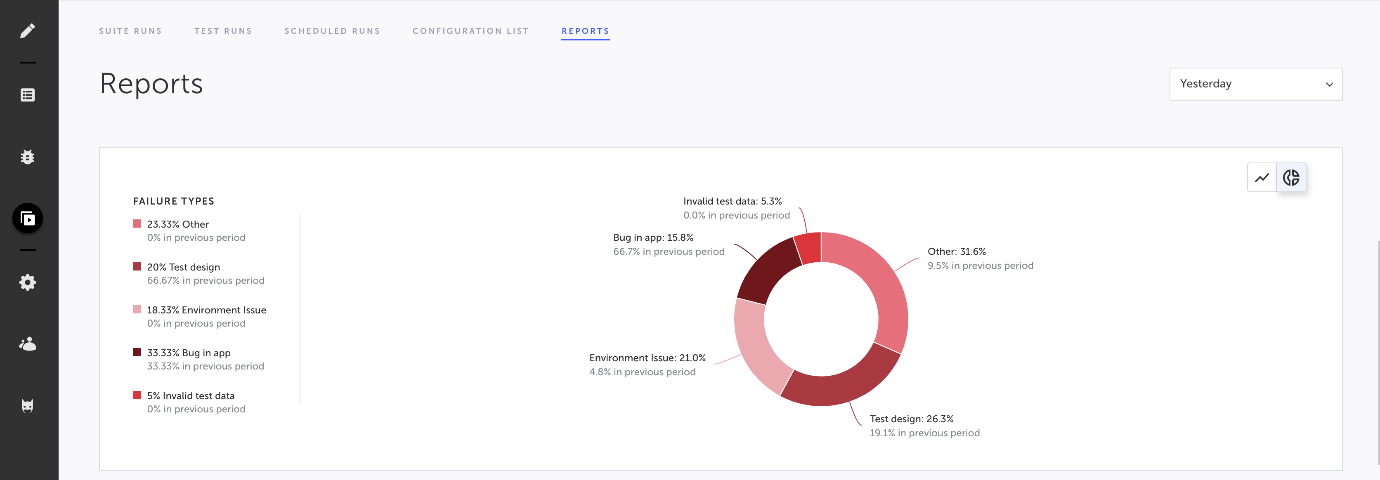Click the Bug in app legend swatch
1380x480 pixels.
137,353
